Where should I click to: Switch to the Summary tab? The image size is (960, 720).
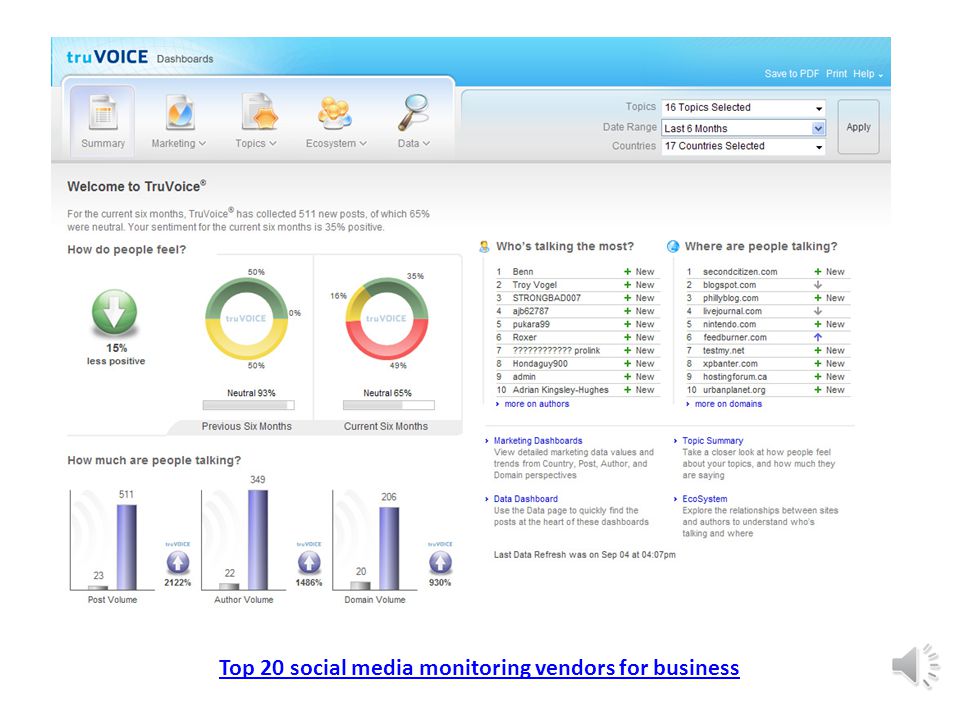coord(103,121)
